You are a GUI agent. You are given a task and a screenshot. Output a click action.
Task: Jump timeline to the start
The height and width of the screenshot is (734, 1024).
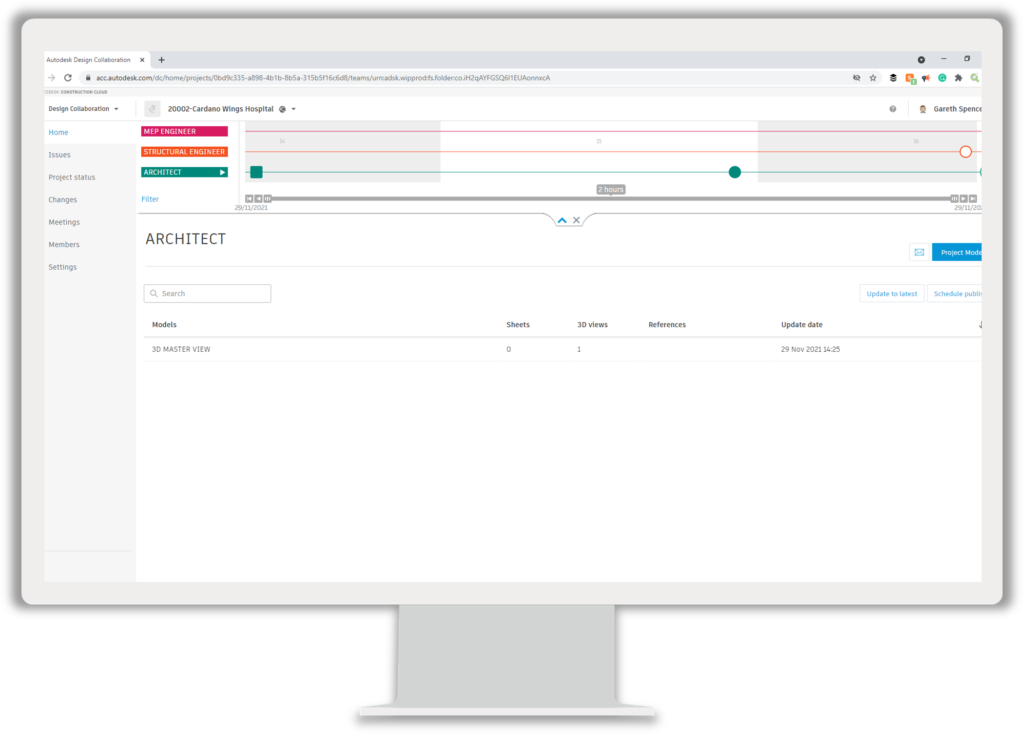coord(249,199)
